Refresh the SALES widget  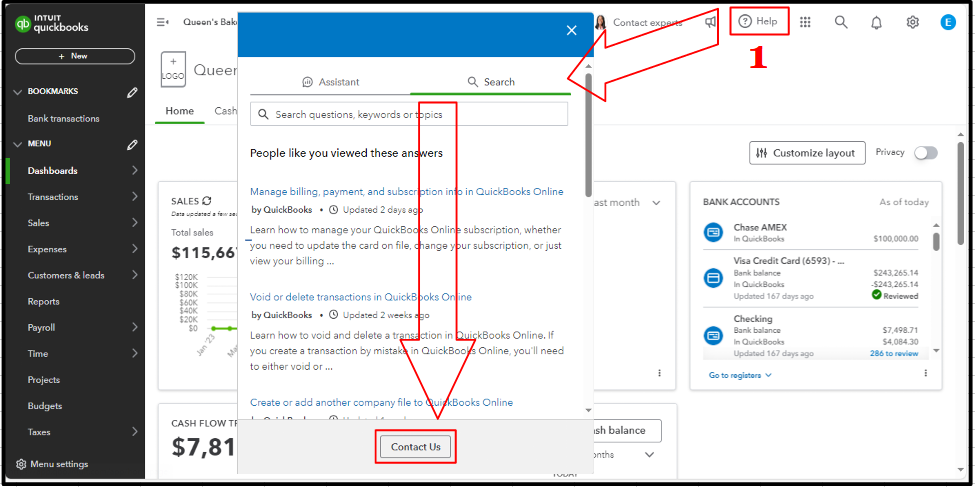point(207,201)
